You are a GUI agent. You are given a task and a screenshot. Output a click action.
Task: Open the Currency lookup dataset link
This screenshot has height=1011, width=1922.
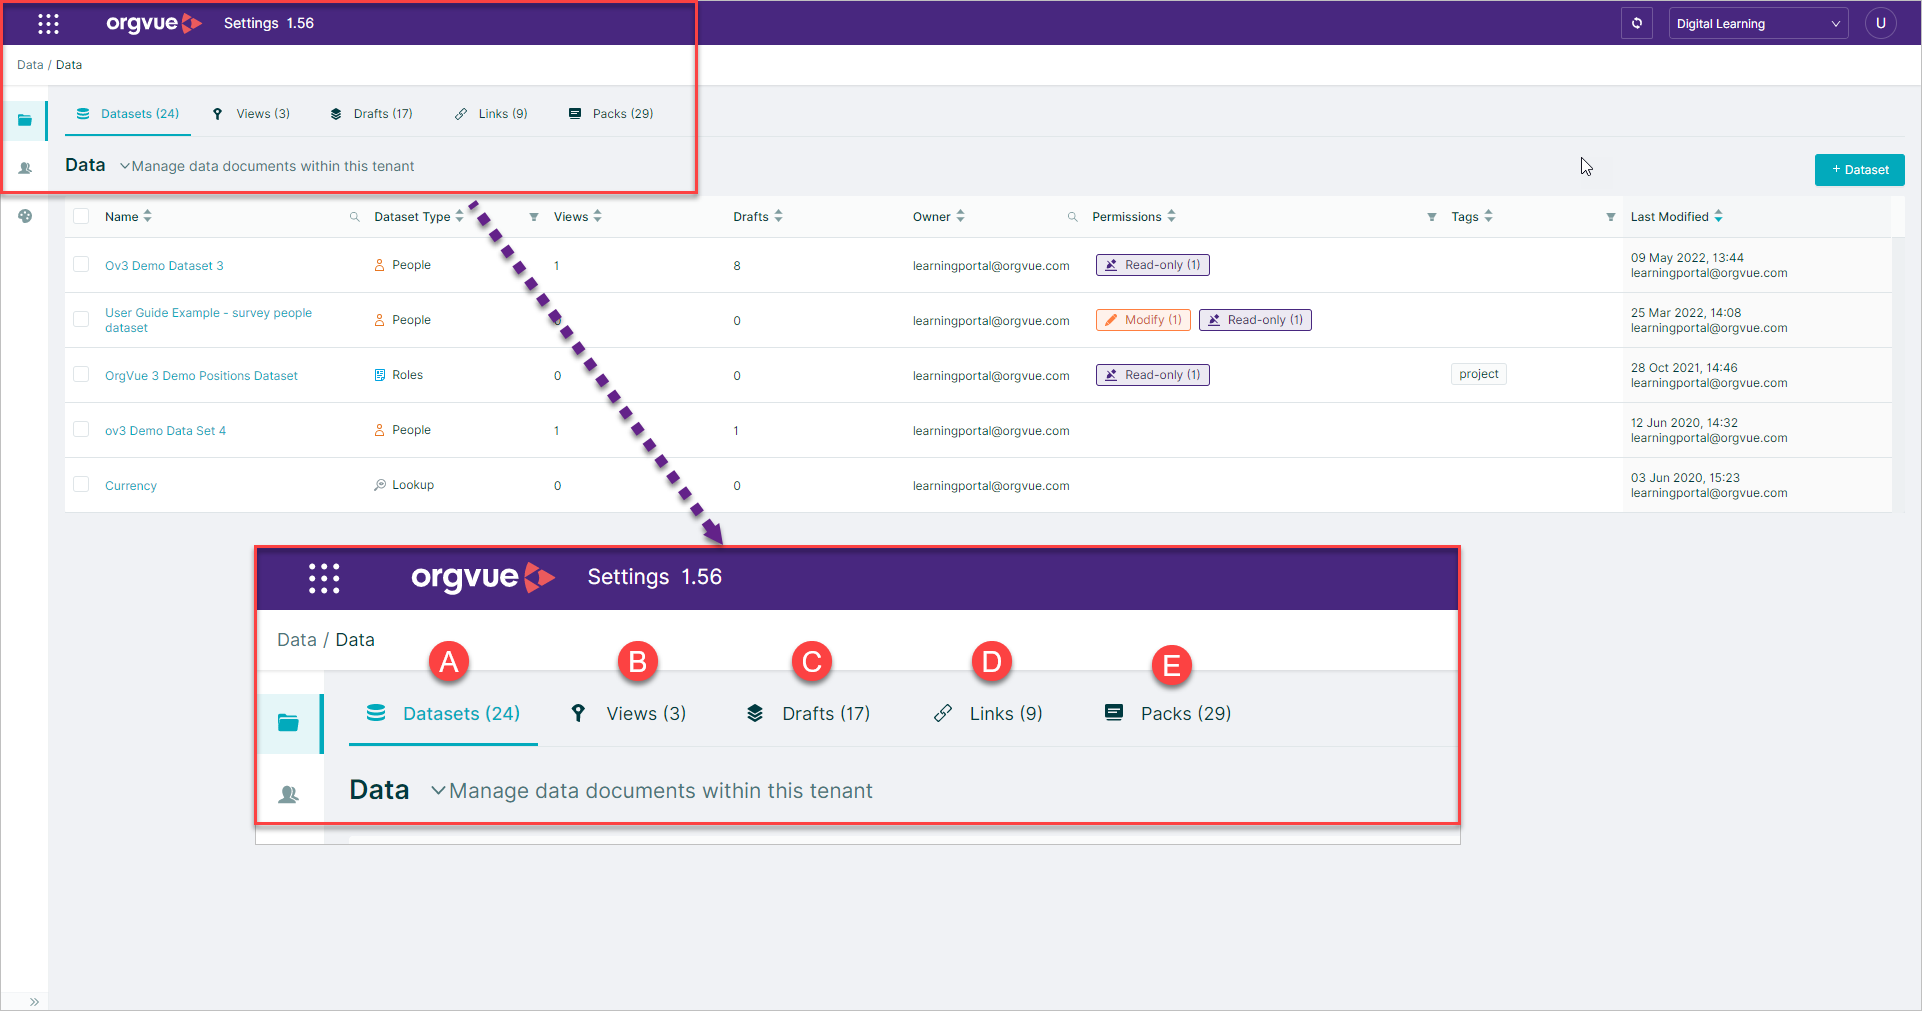131,486
